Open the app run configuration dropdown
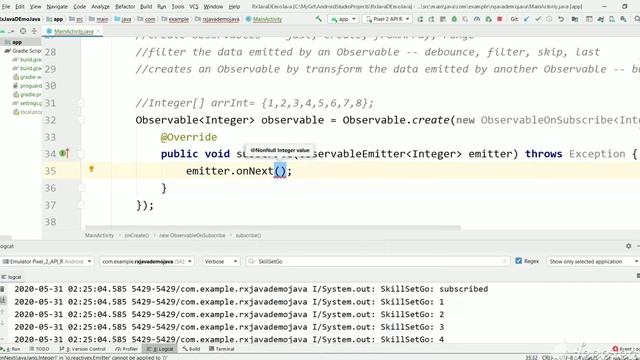 pos(343,19)
